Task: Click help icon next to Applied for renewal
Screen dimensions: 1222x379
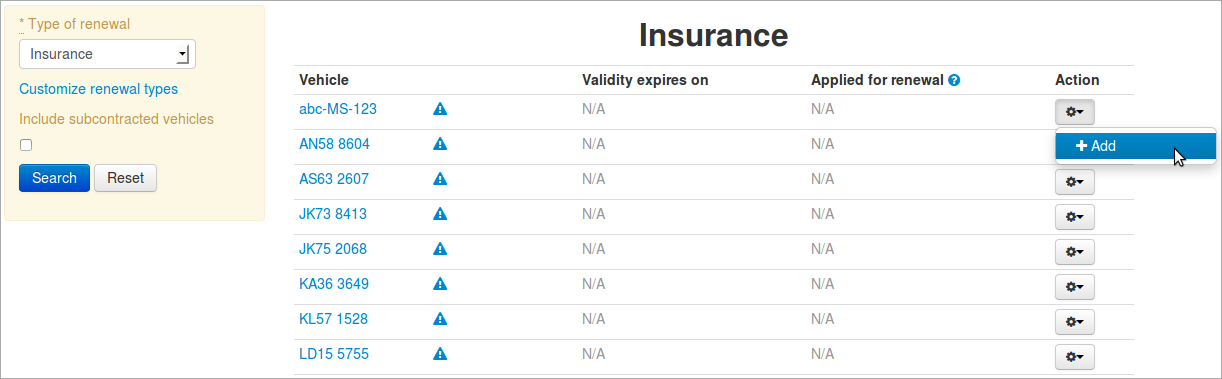Action: [954, 80]
